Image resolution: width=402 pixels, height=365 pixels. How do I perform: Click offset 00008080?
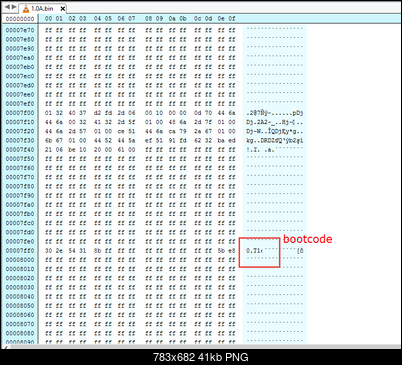click(20, 333)
